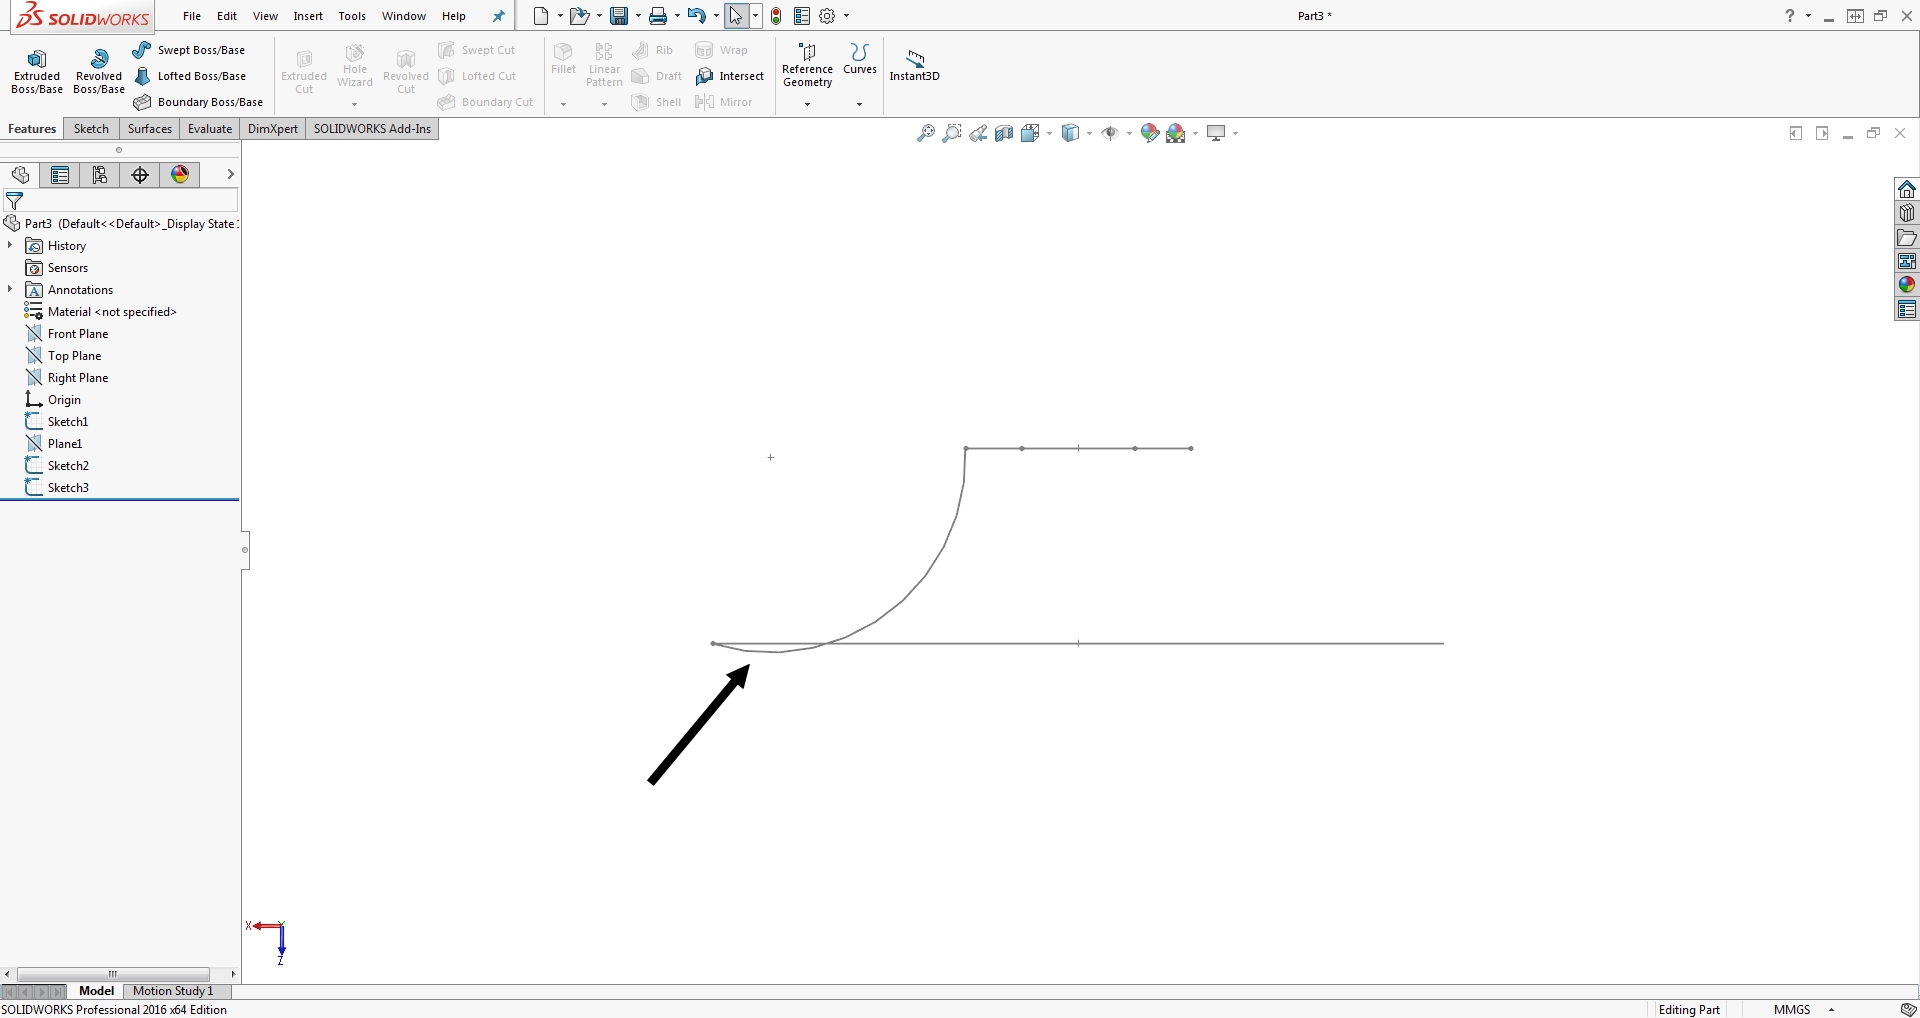The height and width of the screenshot is (1018, 1920).
Task: Switch to the DimXpert tab
Action: click(x=273, y=129)
